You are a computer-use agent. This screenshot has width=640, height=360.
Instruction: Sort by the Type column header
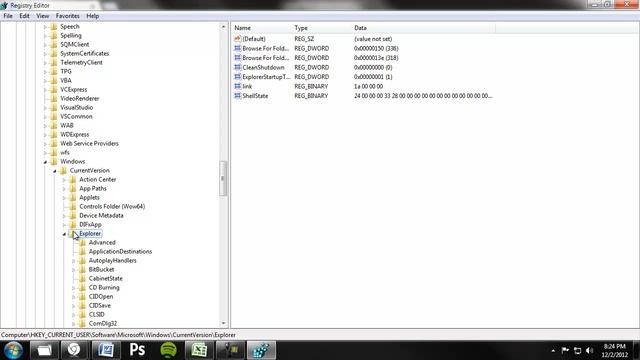321,28
